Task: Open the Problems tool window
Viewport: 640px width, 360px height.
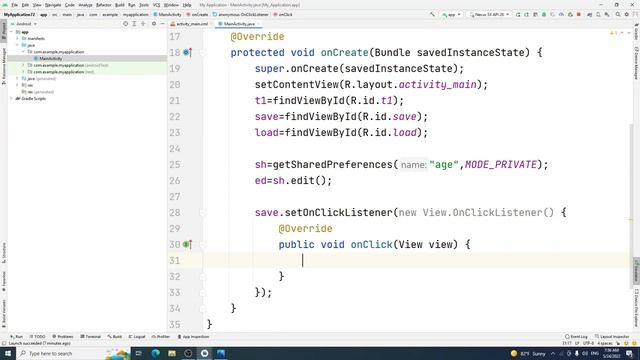Action: pos(63,337)
